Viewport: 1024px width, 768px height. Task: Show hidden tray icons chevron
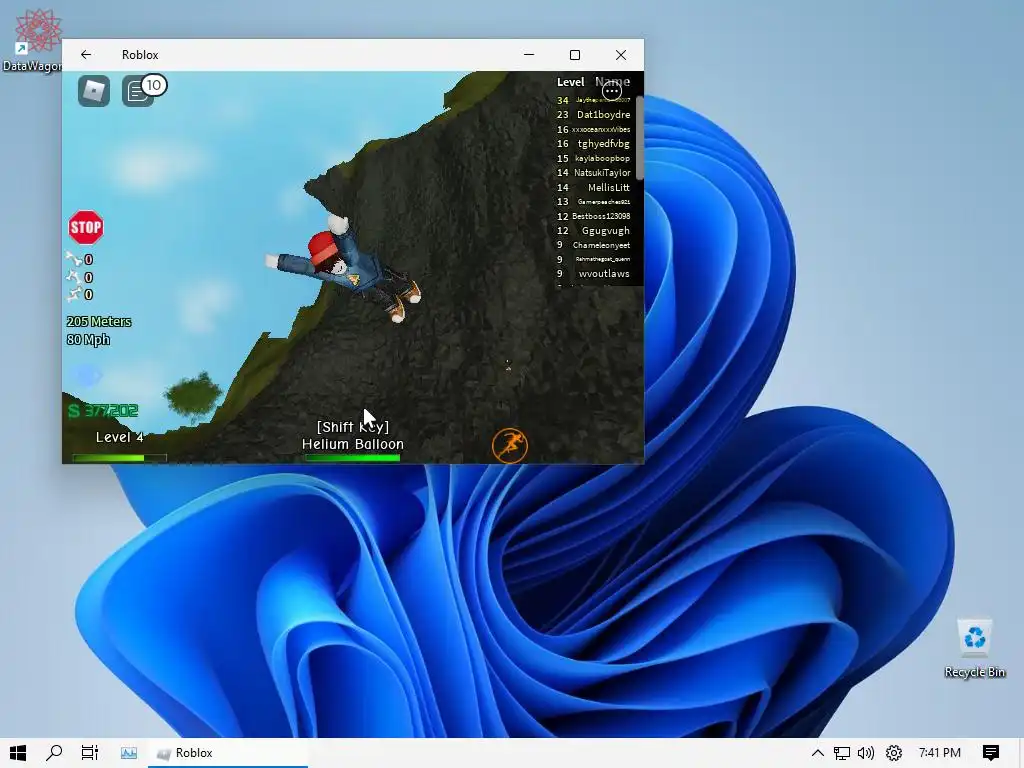[x=818, y=753]
